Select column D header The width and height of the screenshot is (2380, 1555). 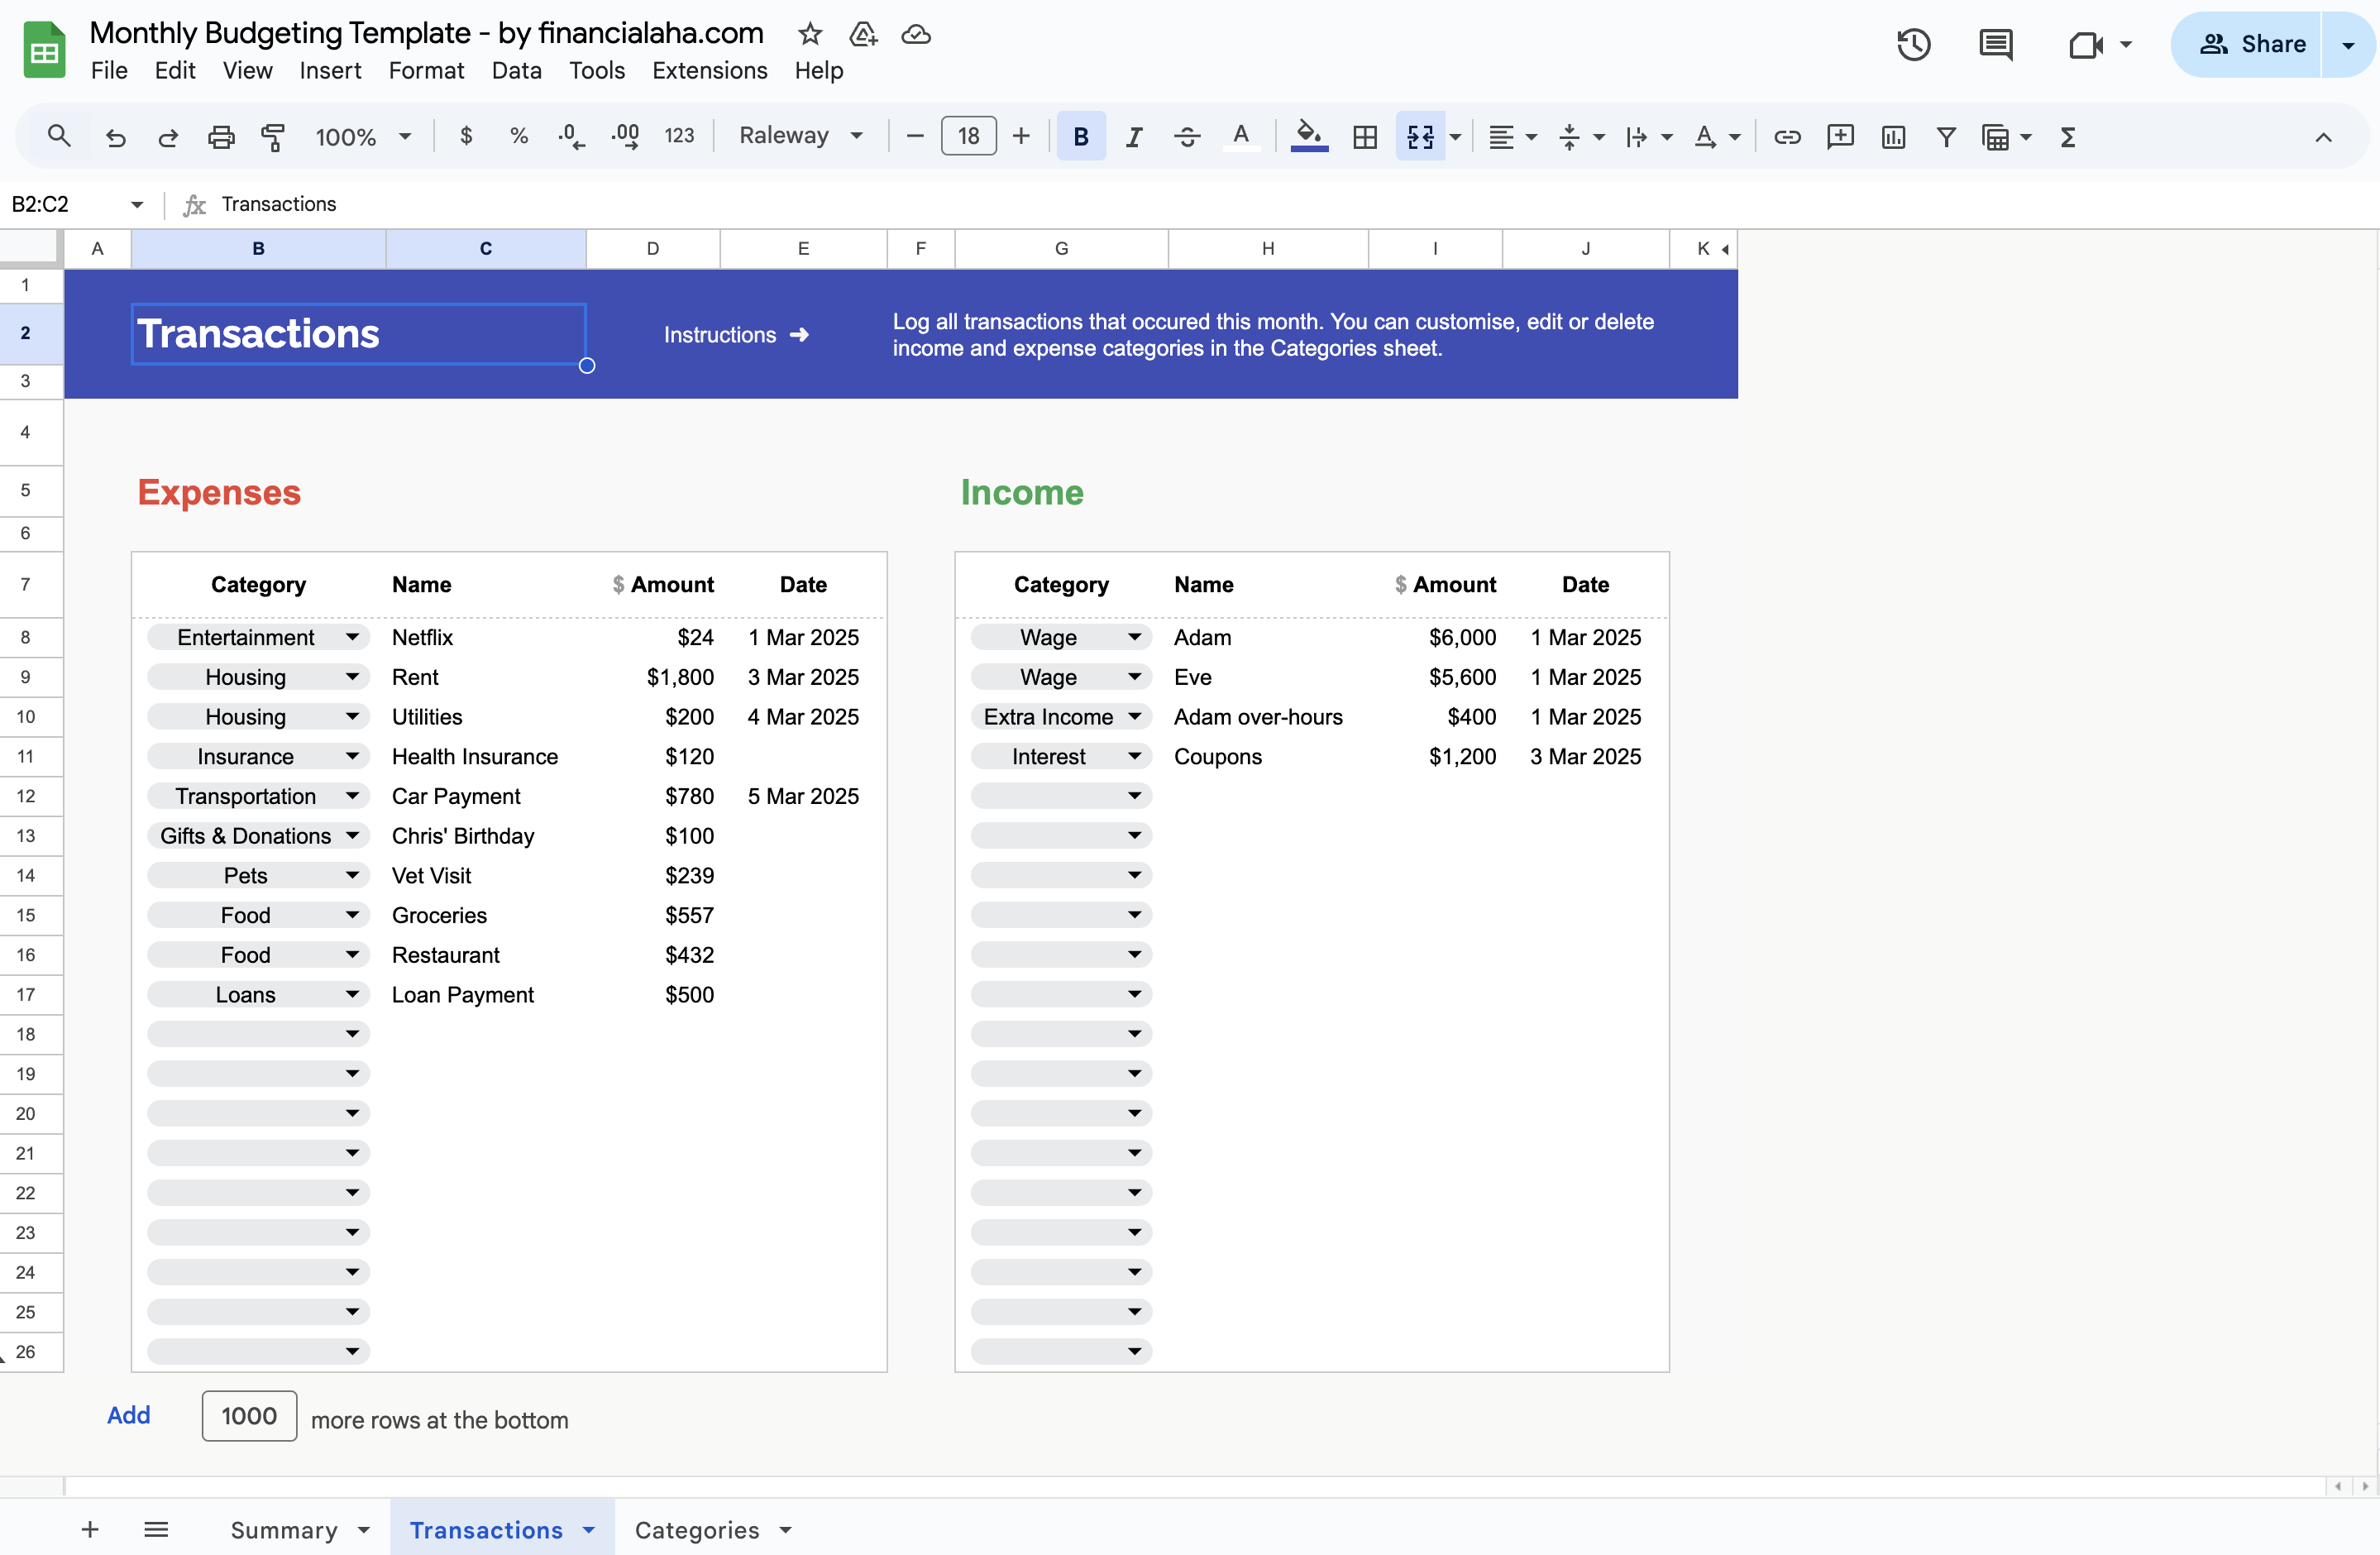click(652, 248)
